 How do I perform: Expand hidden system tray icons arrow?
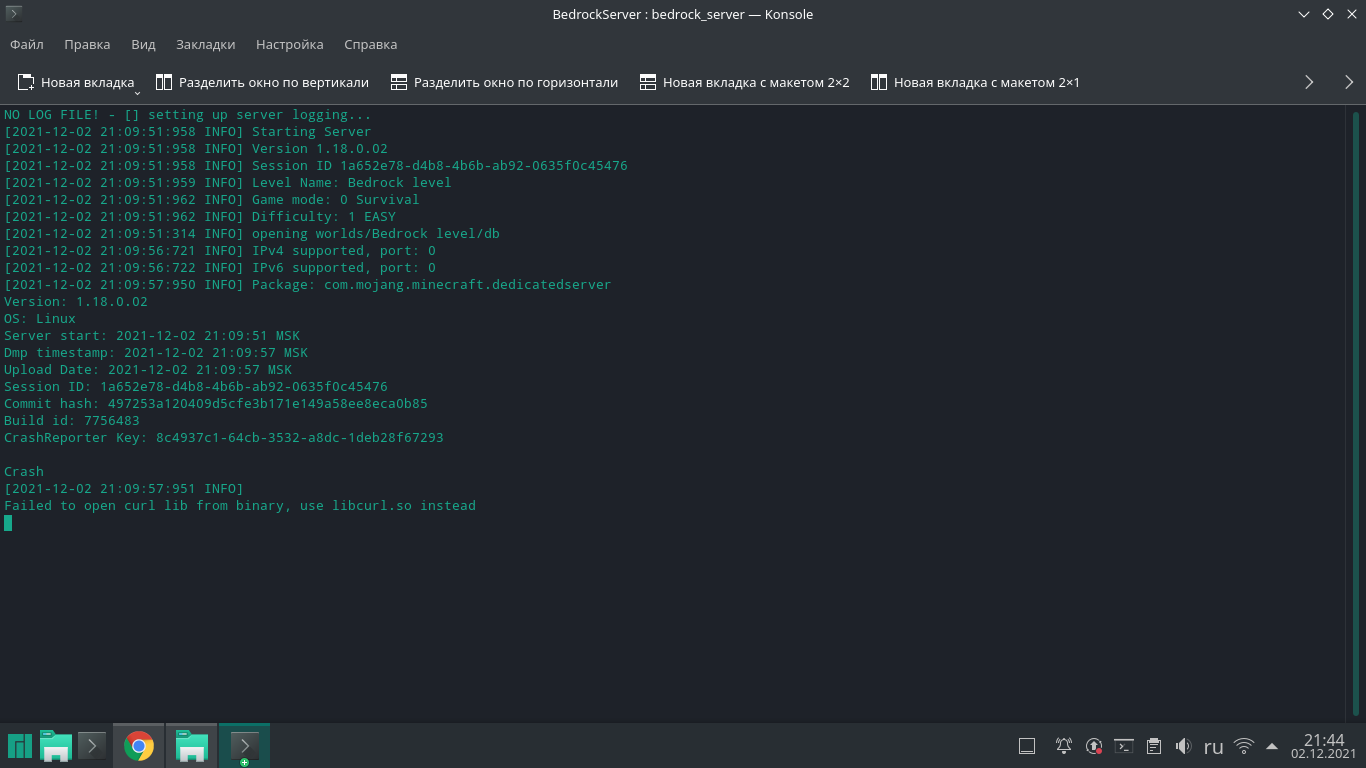coord(1272,746)
